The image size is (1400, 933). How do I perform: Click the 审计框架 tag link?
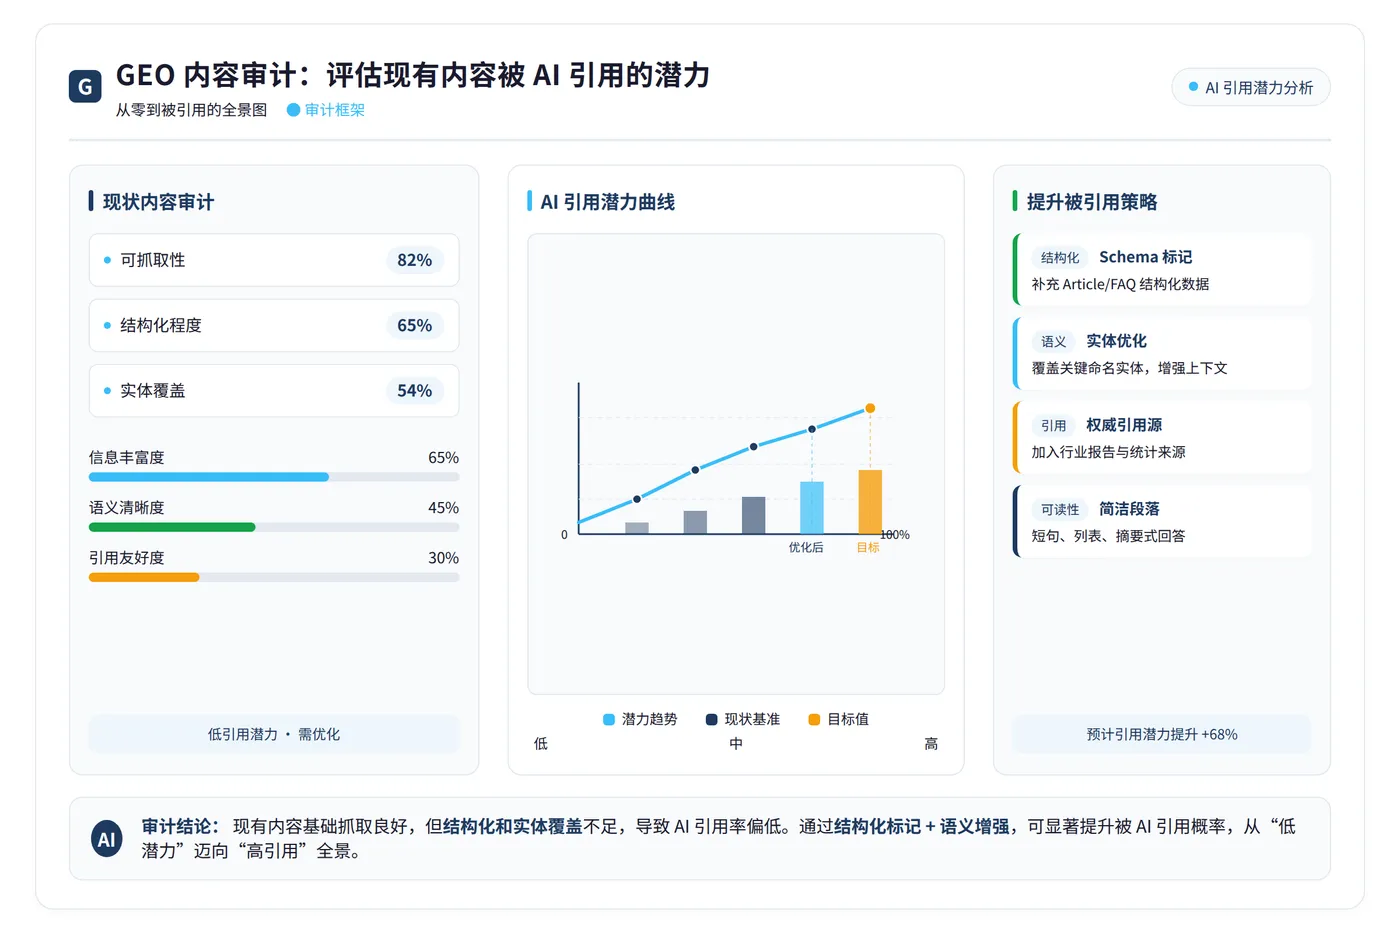pos(326,110)
